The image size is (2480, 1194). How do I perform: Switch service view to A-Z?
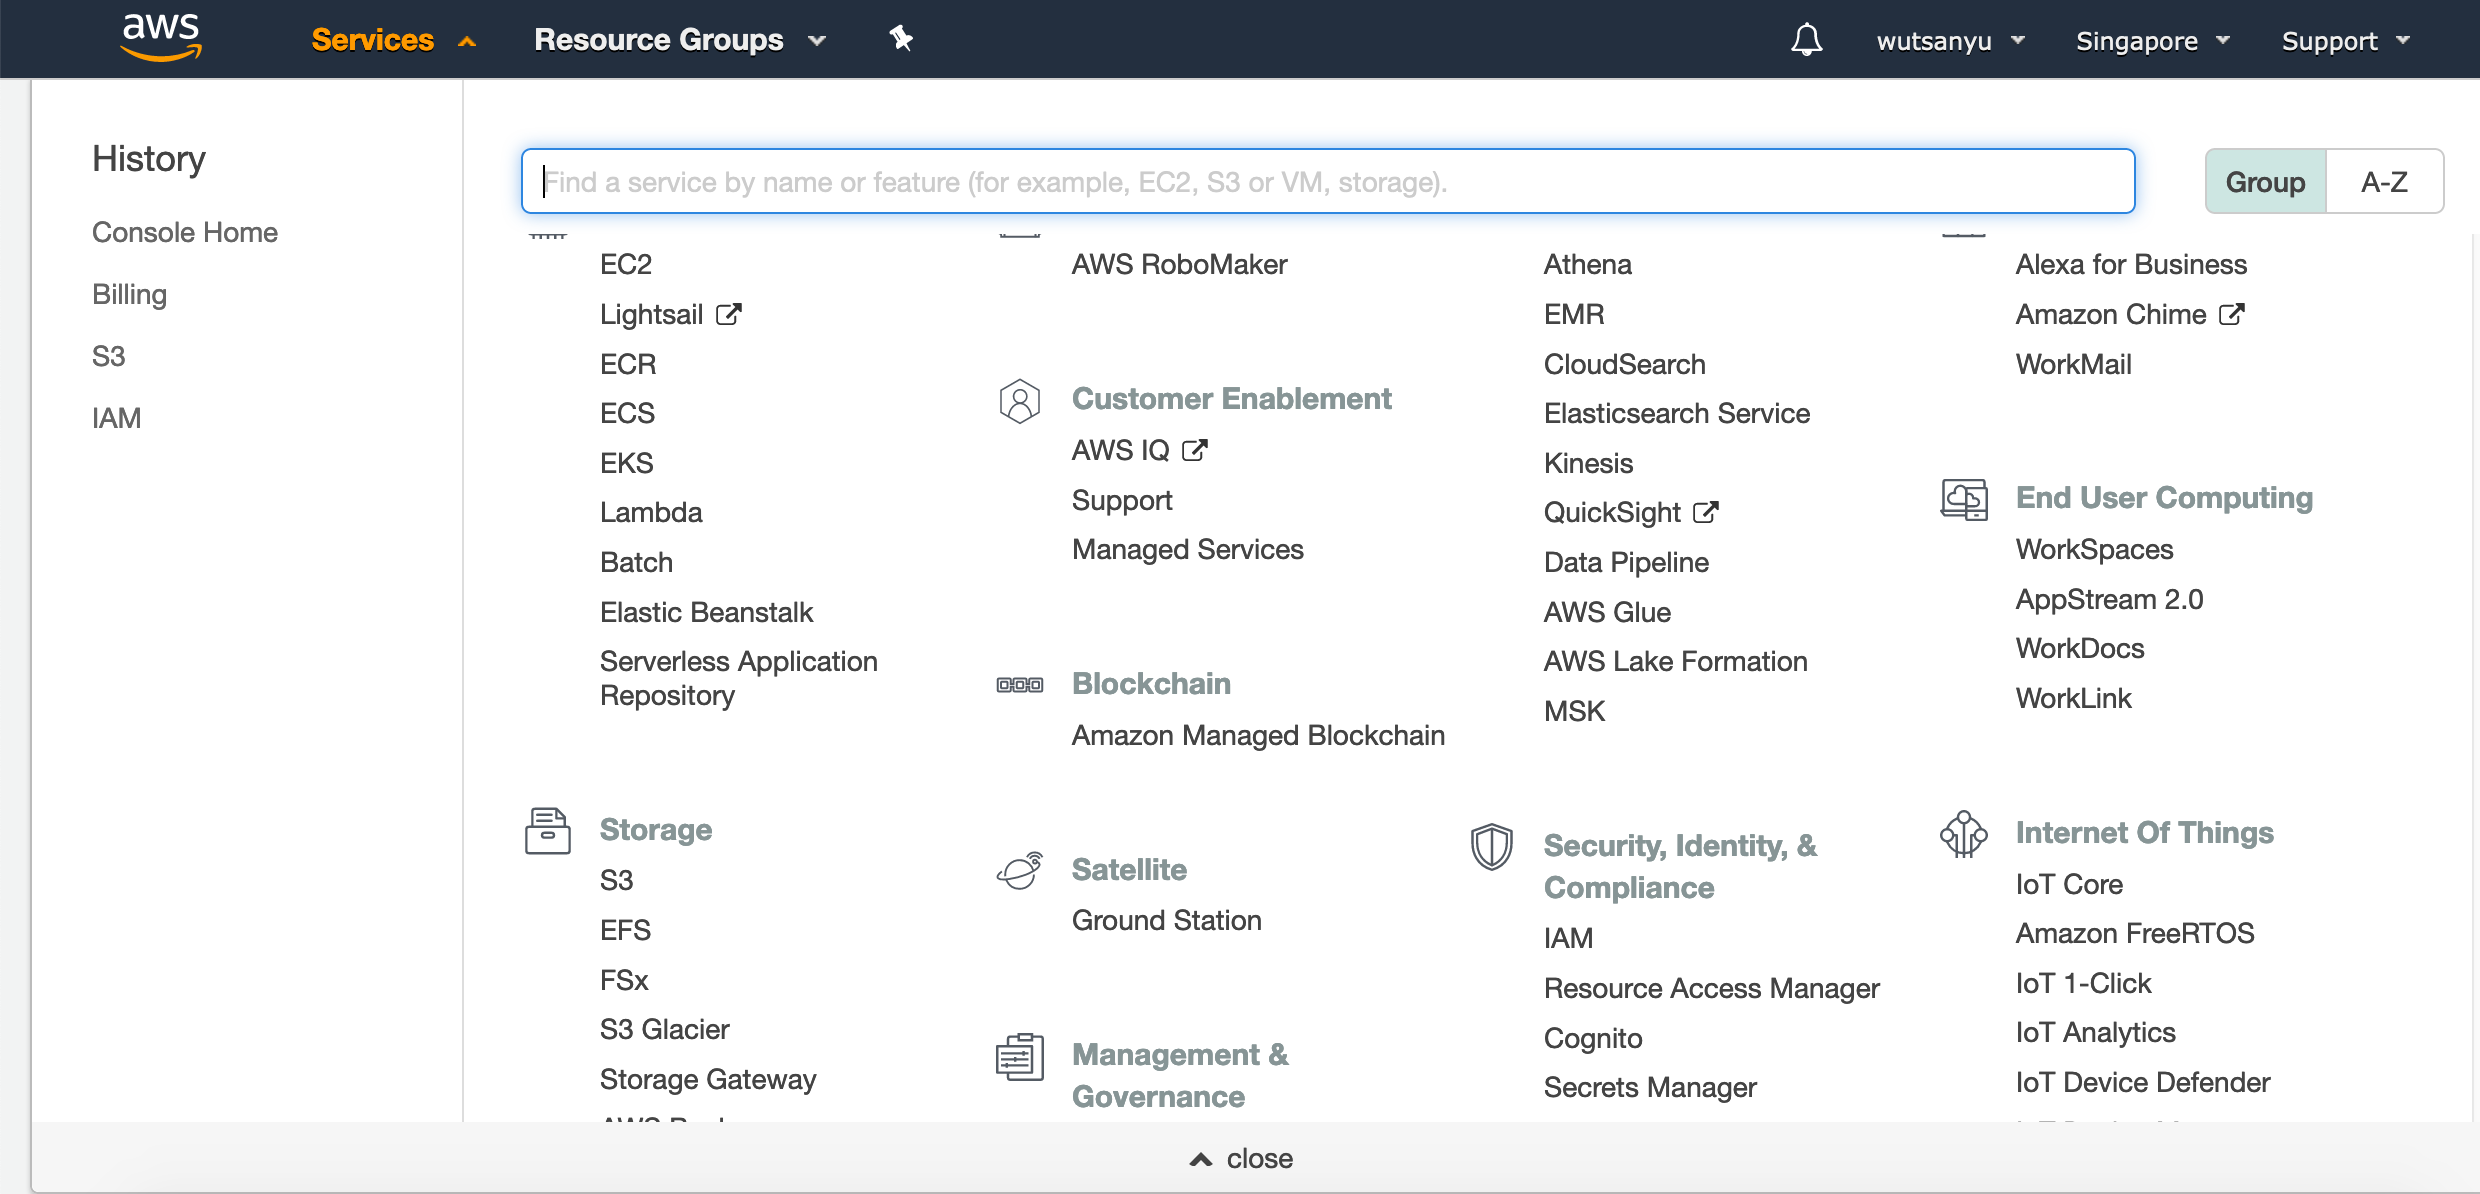(2385, 181)
